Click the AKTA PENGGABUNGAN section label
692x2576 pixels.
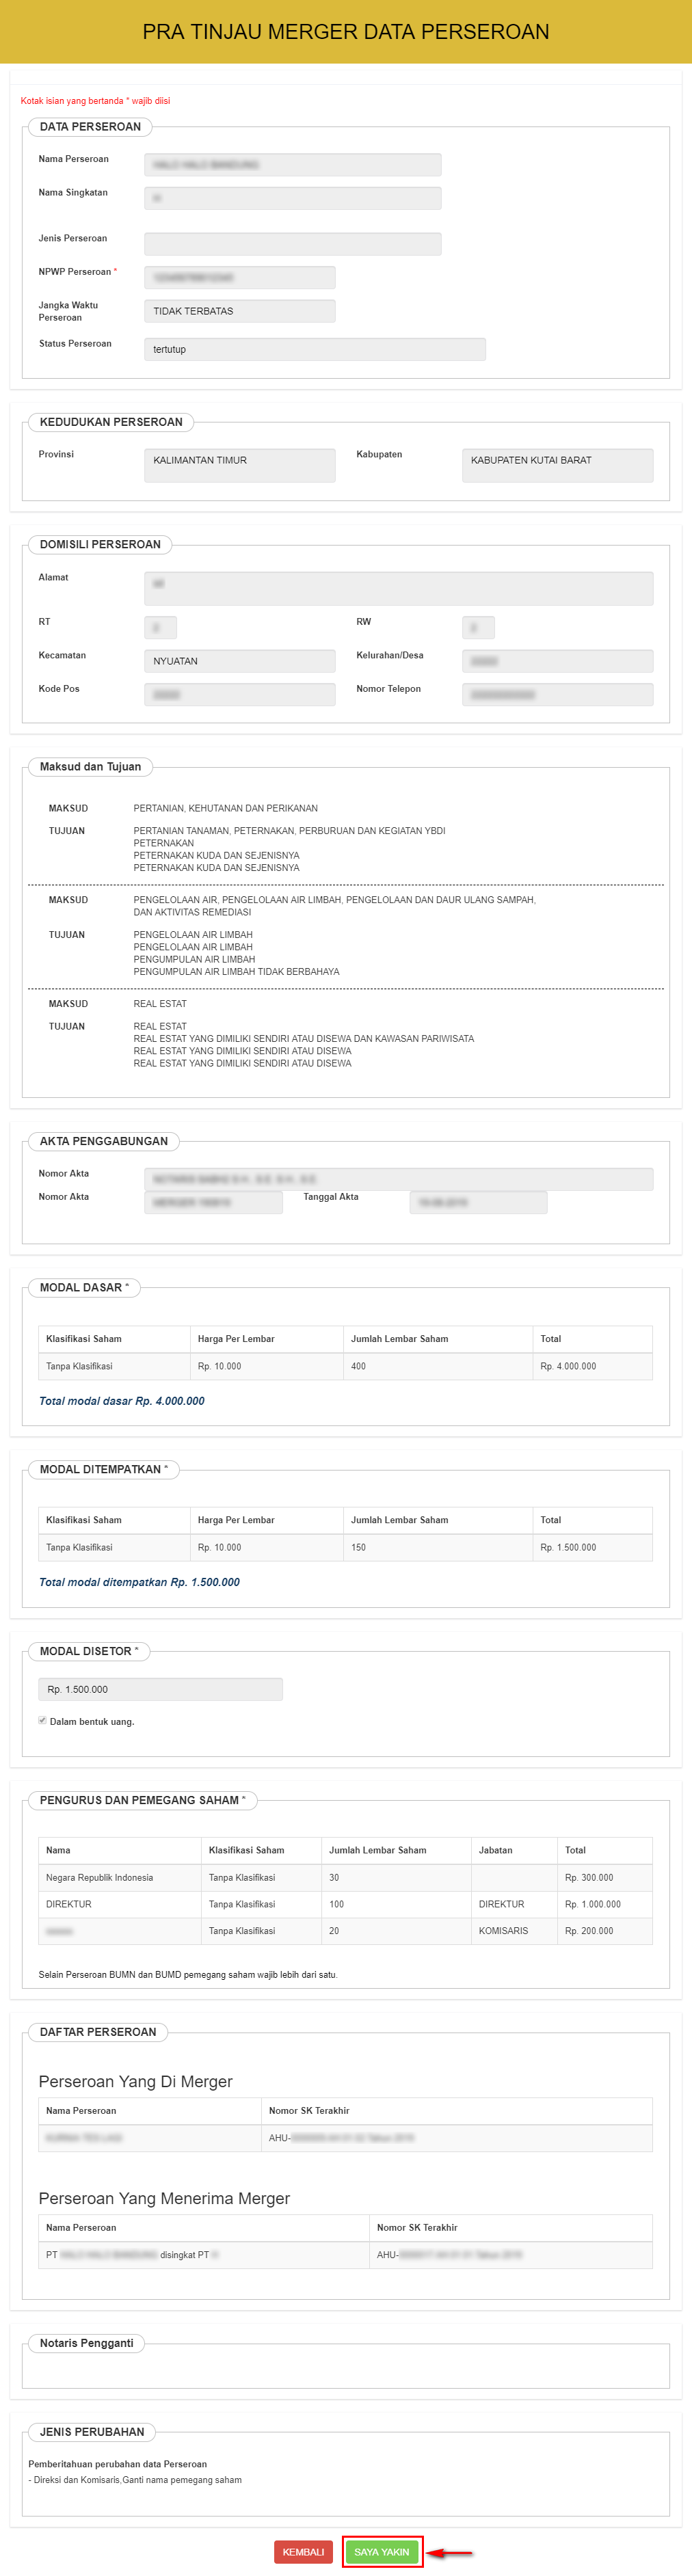[x=104, y=1140]
